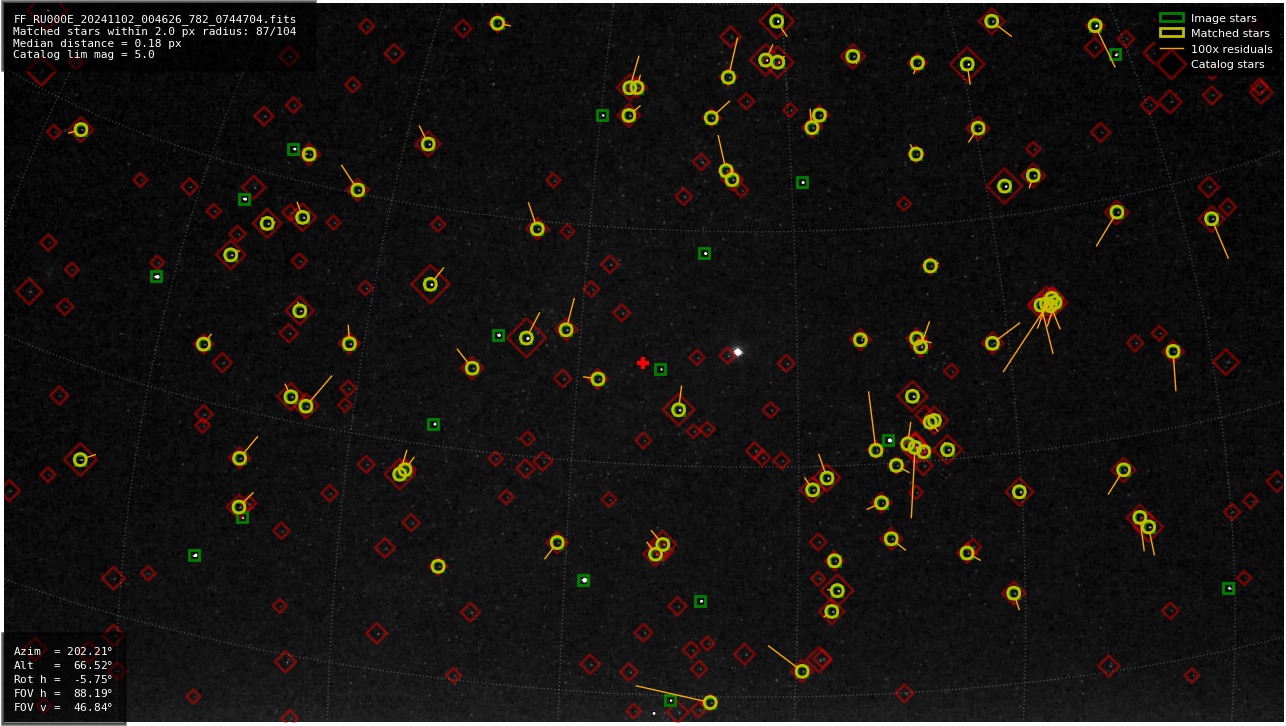Click the '100x residuals' legend label

1232,49
